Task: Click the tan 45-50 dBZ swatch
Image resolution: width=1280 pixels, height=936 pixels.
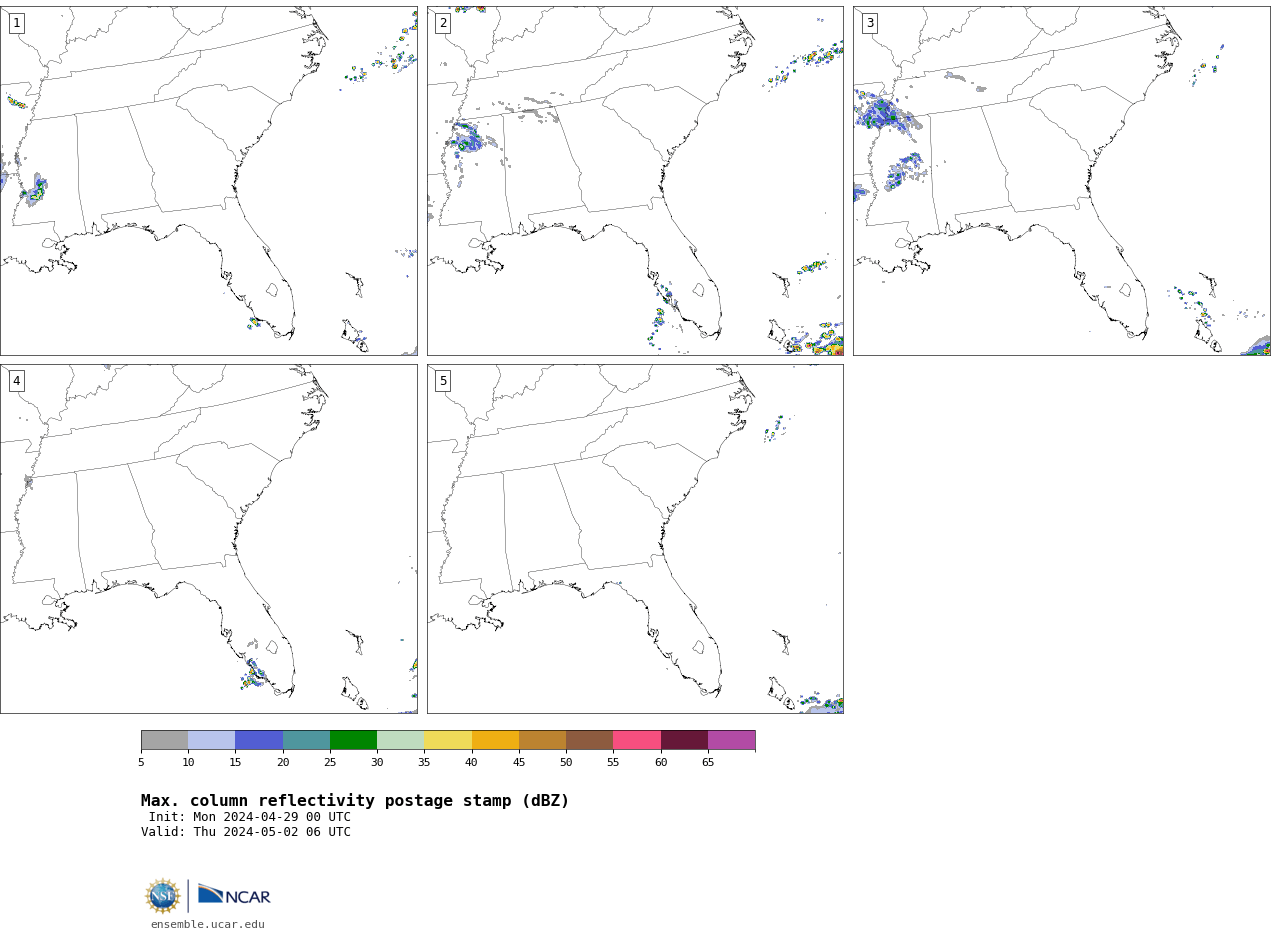Action: click(x=542, y=740)
